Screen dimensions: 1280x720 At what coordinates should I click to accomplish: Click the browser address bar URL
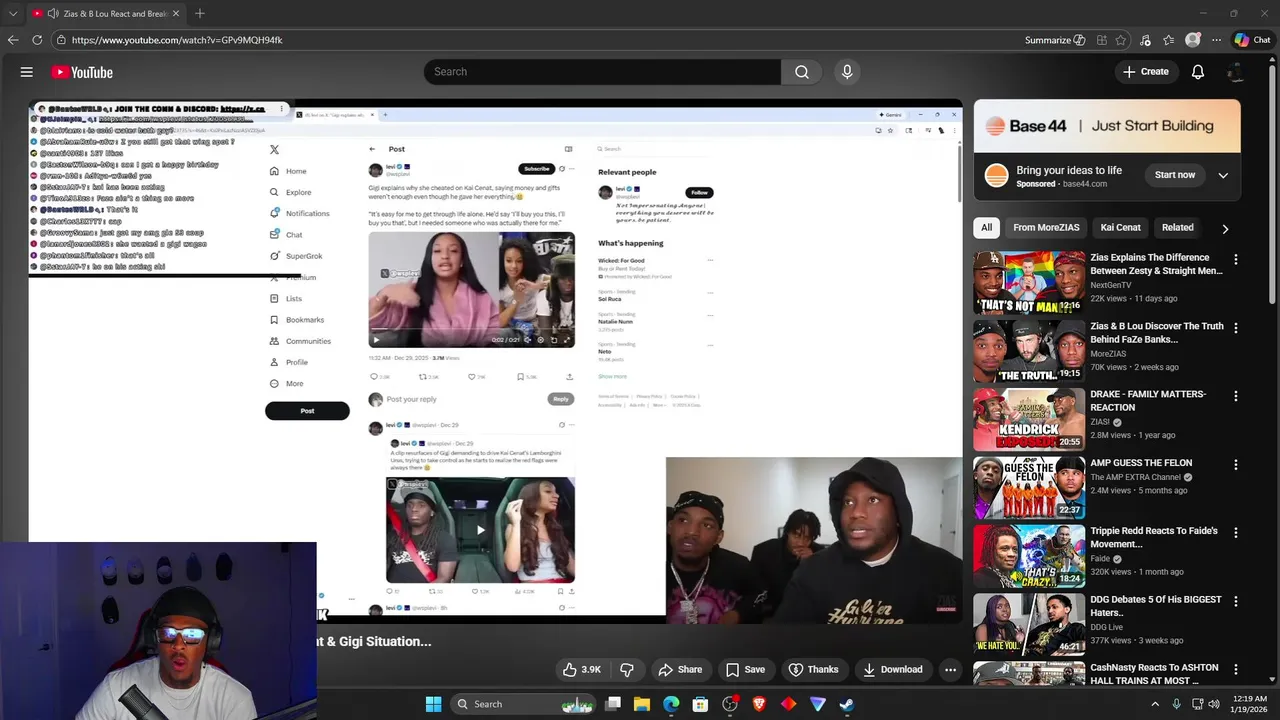(x=177, y=40)
